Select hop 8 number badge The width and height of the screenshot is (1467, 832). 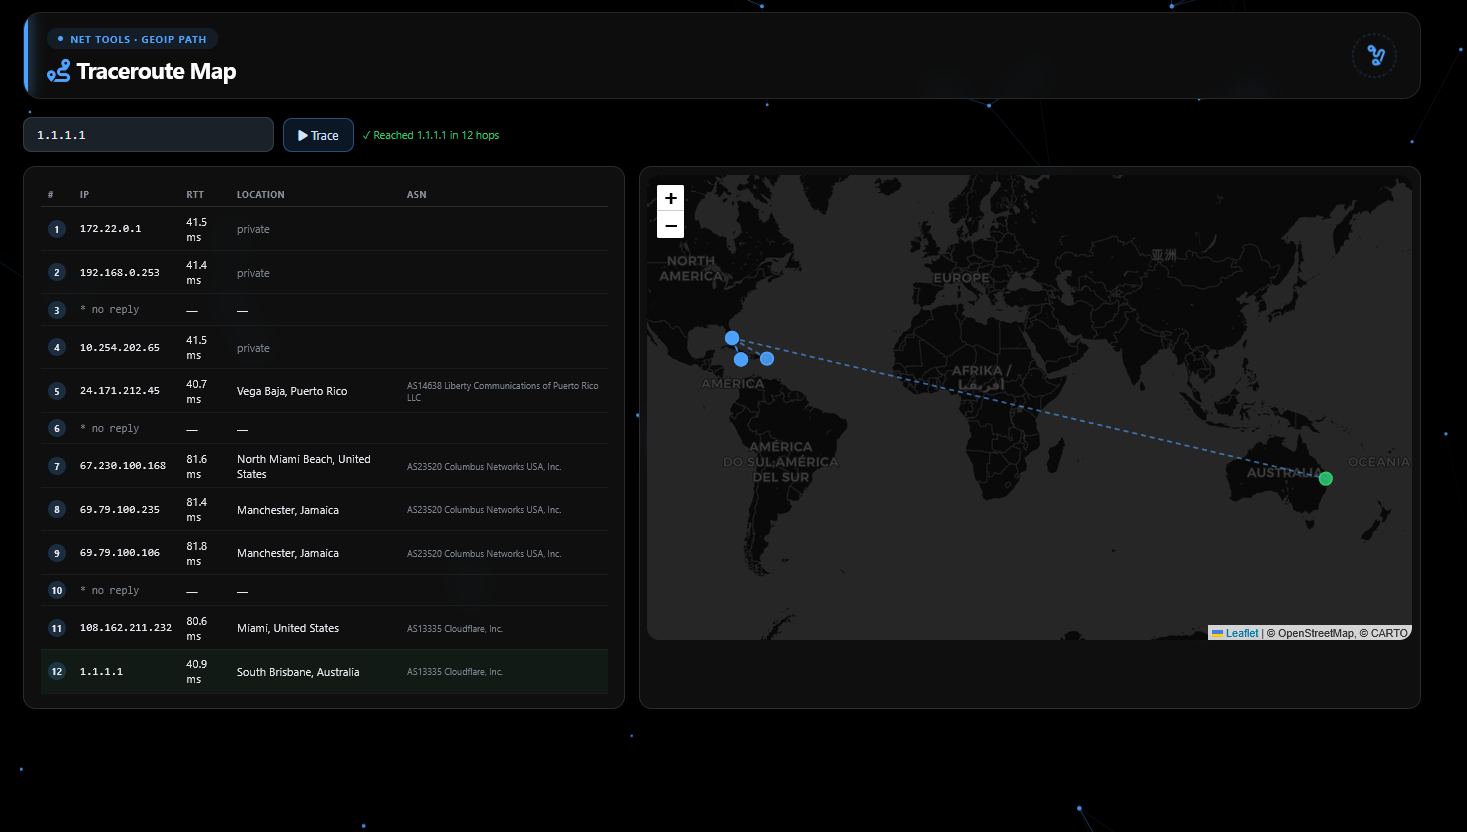coord(57,509)
